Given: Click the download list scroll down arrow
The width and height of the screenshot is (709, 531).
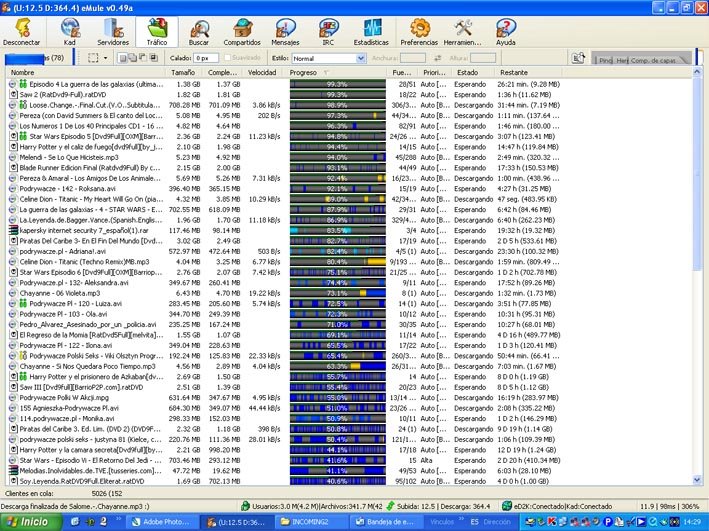Looking at the screenshot, I should coord(697,480).
